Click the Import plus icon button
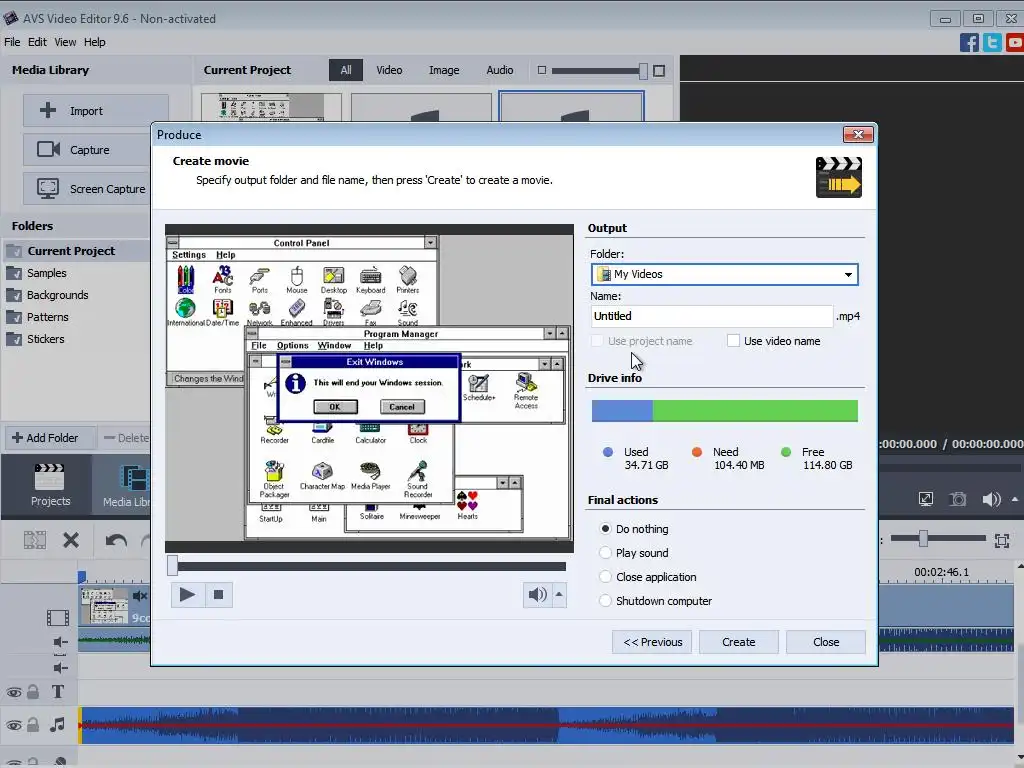Viewport: 1024px width, 768px height. tap(96, 111)
